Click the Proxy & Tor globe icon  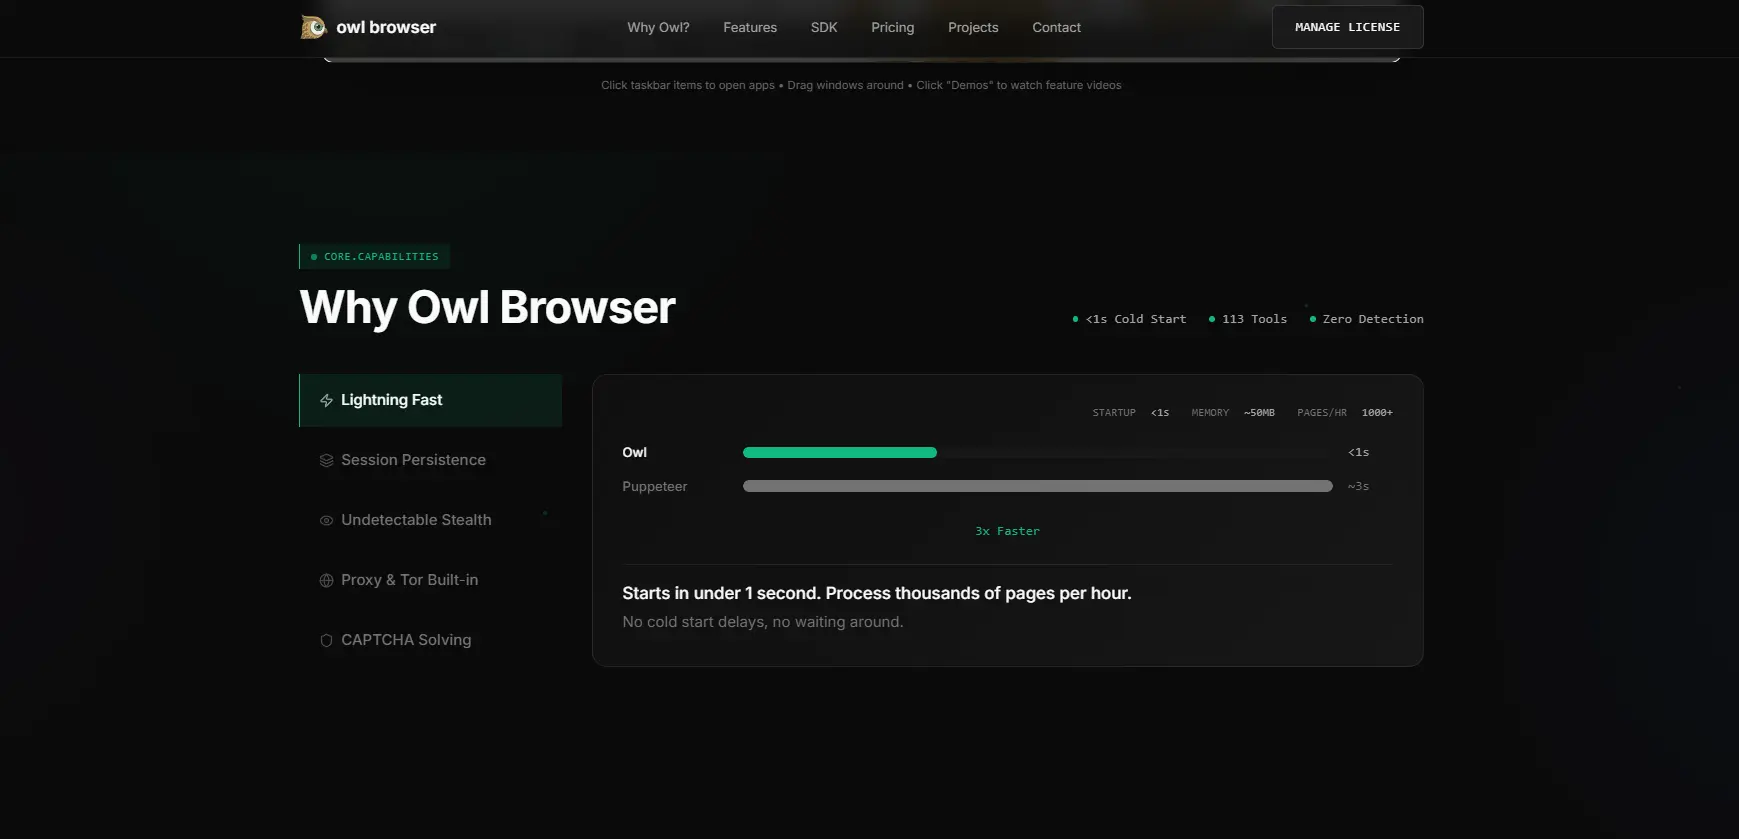(x=326, y=580)
